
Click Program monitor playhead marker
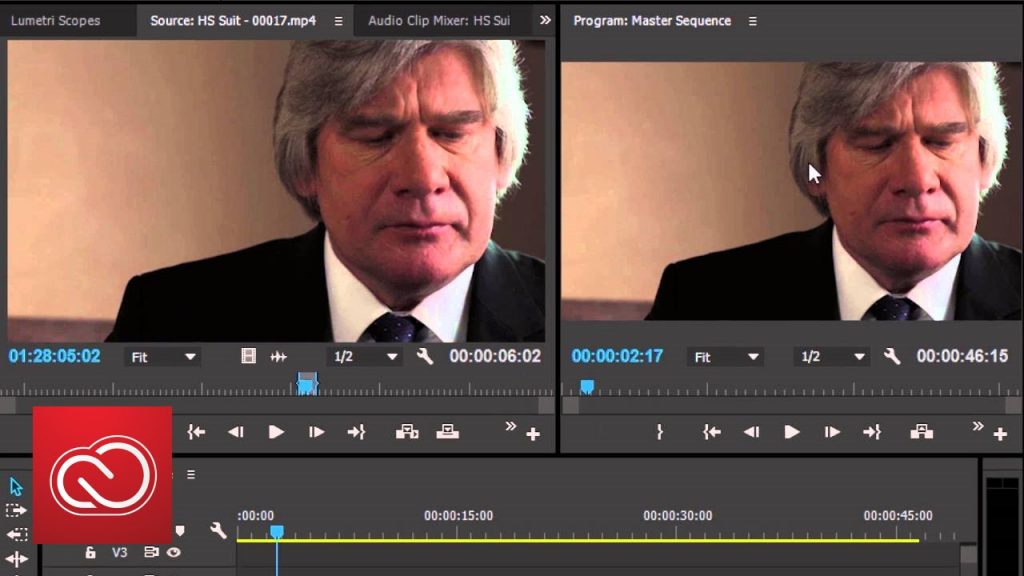point(587,386)
